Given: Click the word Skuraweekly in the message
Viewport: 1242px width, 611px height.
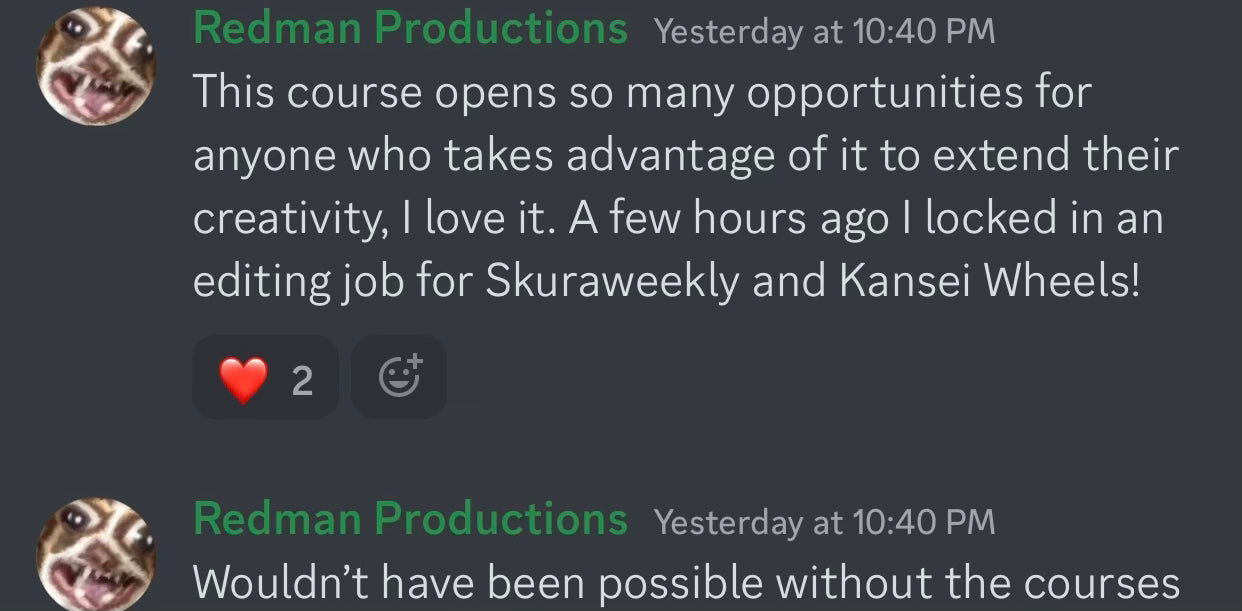Looking at the screenshot, I should 612,282.
